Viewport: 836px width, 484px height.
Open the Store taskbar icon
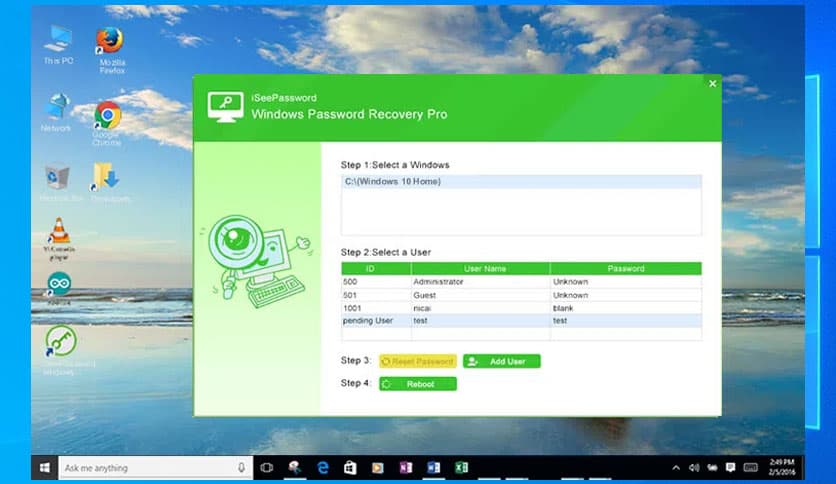[350, 468]
